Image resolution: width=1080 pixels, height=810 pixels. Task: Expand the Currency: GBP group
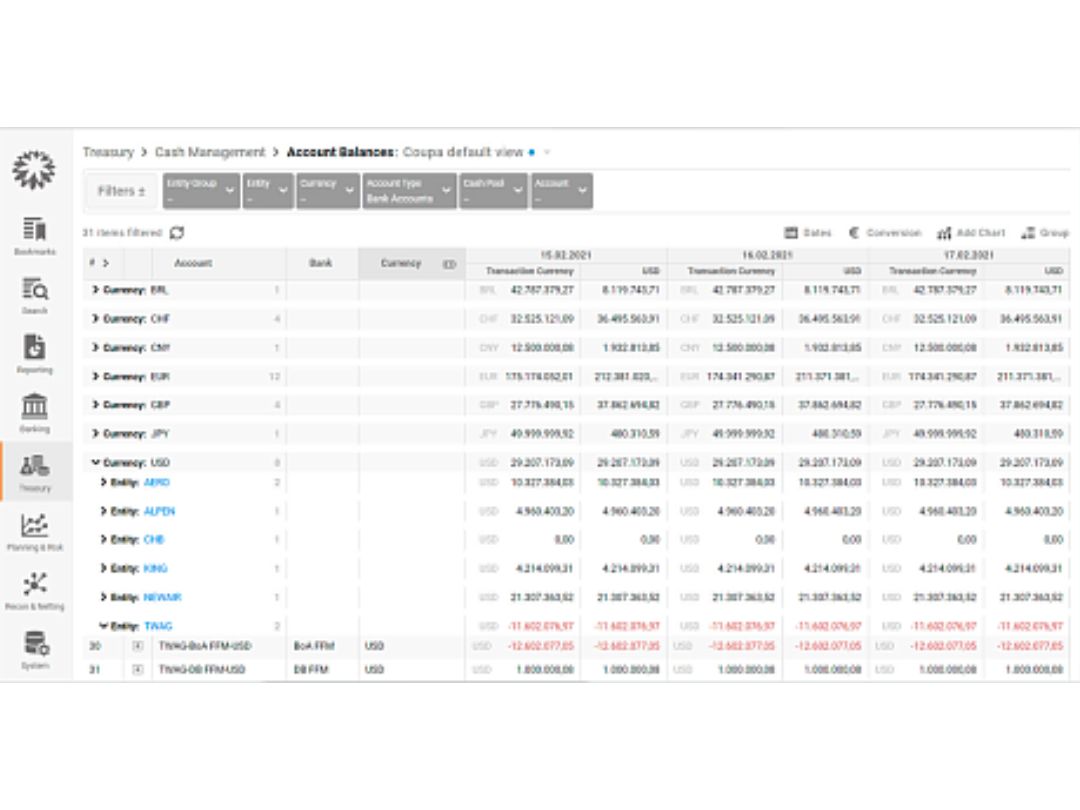click(96, 405)
